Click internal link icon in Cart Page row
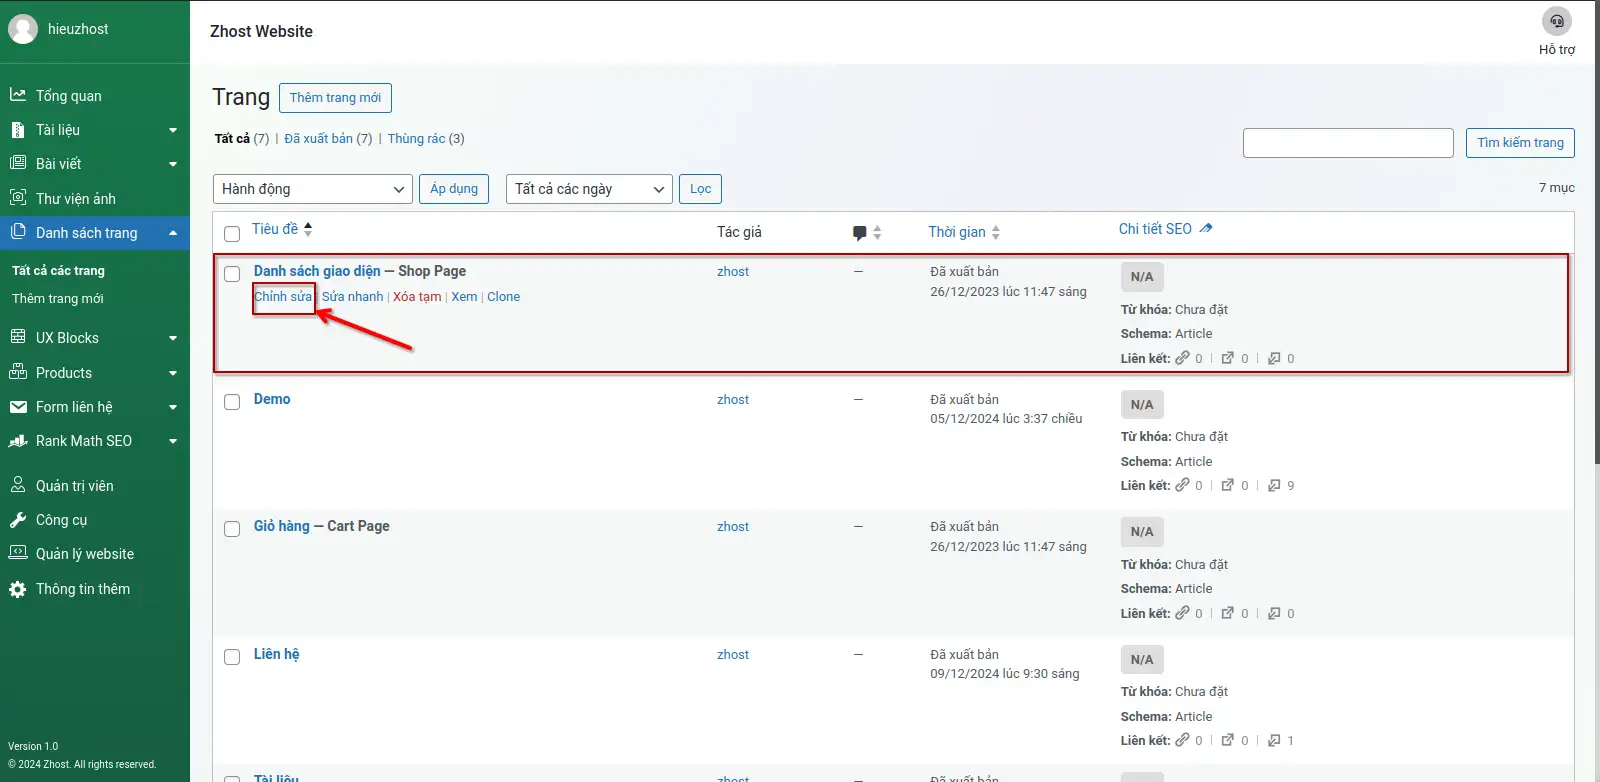Image resolution: width=1600 pixels, height=782 pixels. (x=1183, y=613)
